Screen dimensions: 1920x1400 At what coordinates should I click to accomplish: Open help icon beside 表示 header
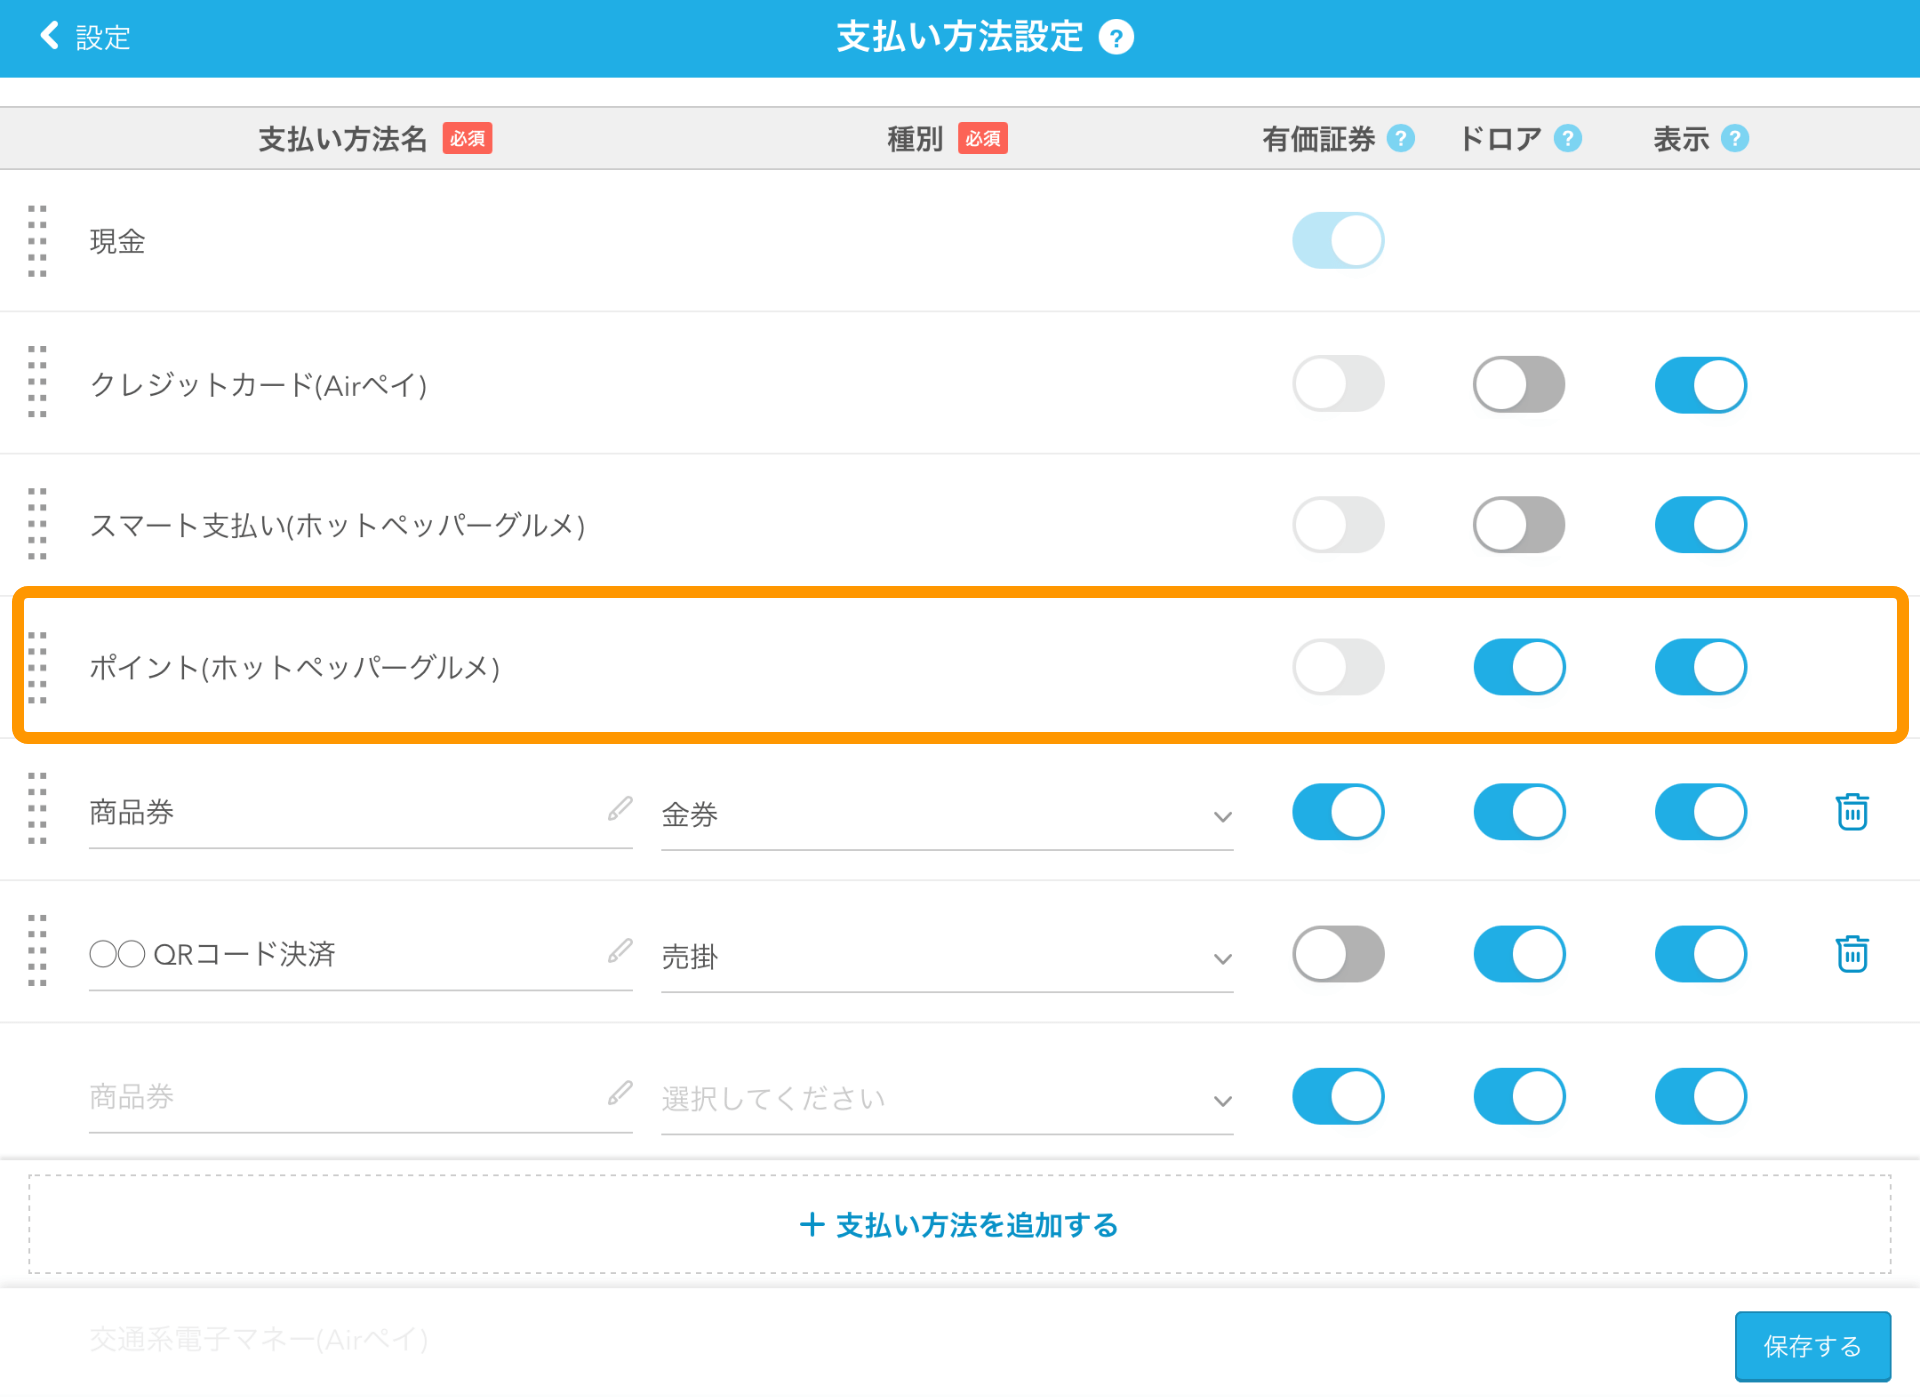[x=1735, y=138]
